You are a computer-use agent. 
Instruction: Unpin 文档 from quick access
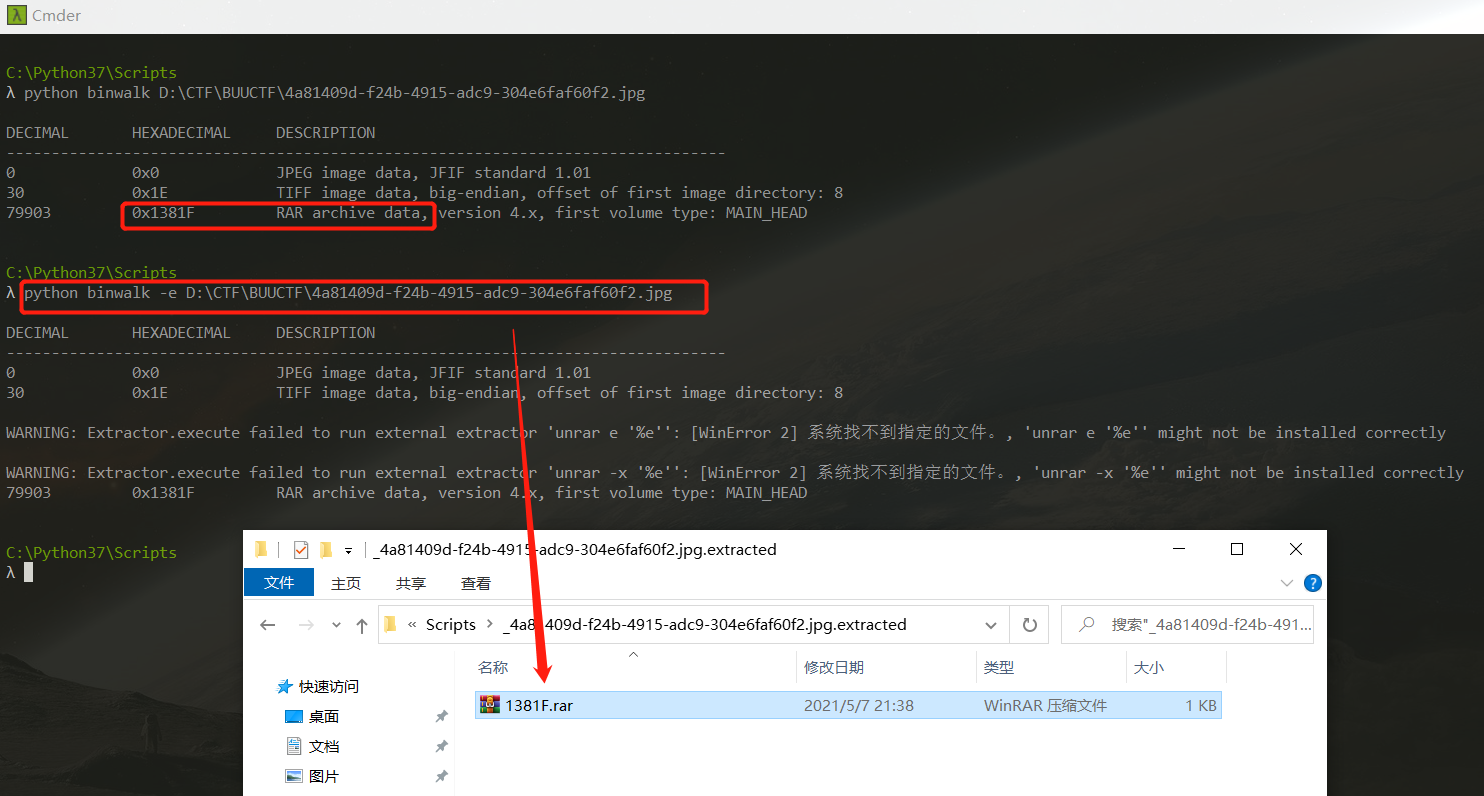[441, 746]
